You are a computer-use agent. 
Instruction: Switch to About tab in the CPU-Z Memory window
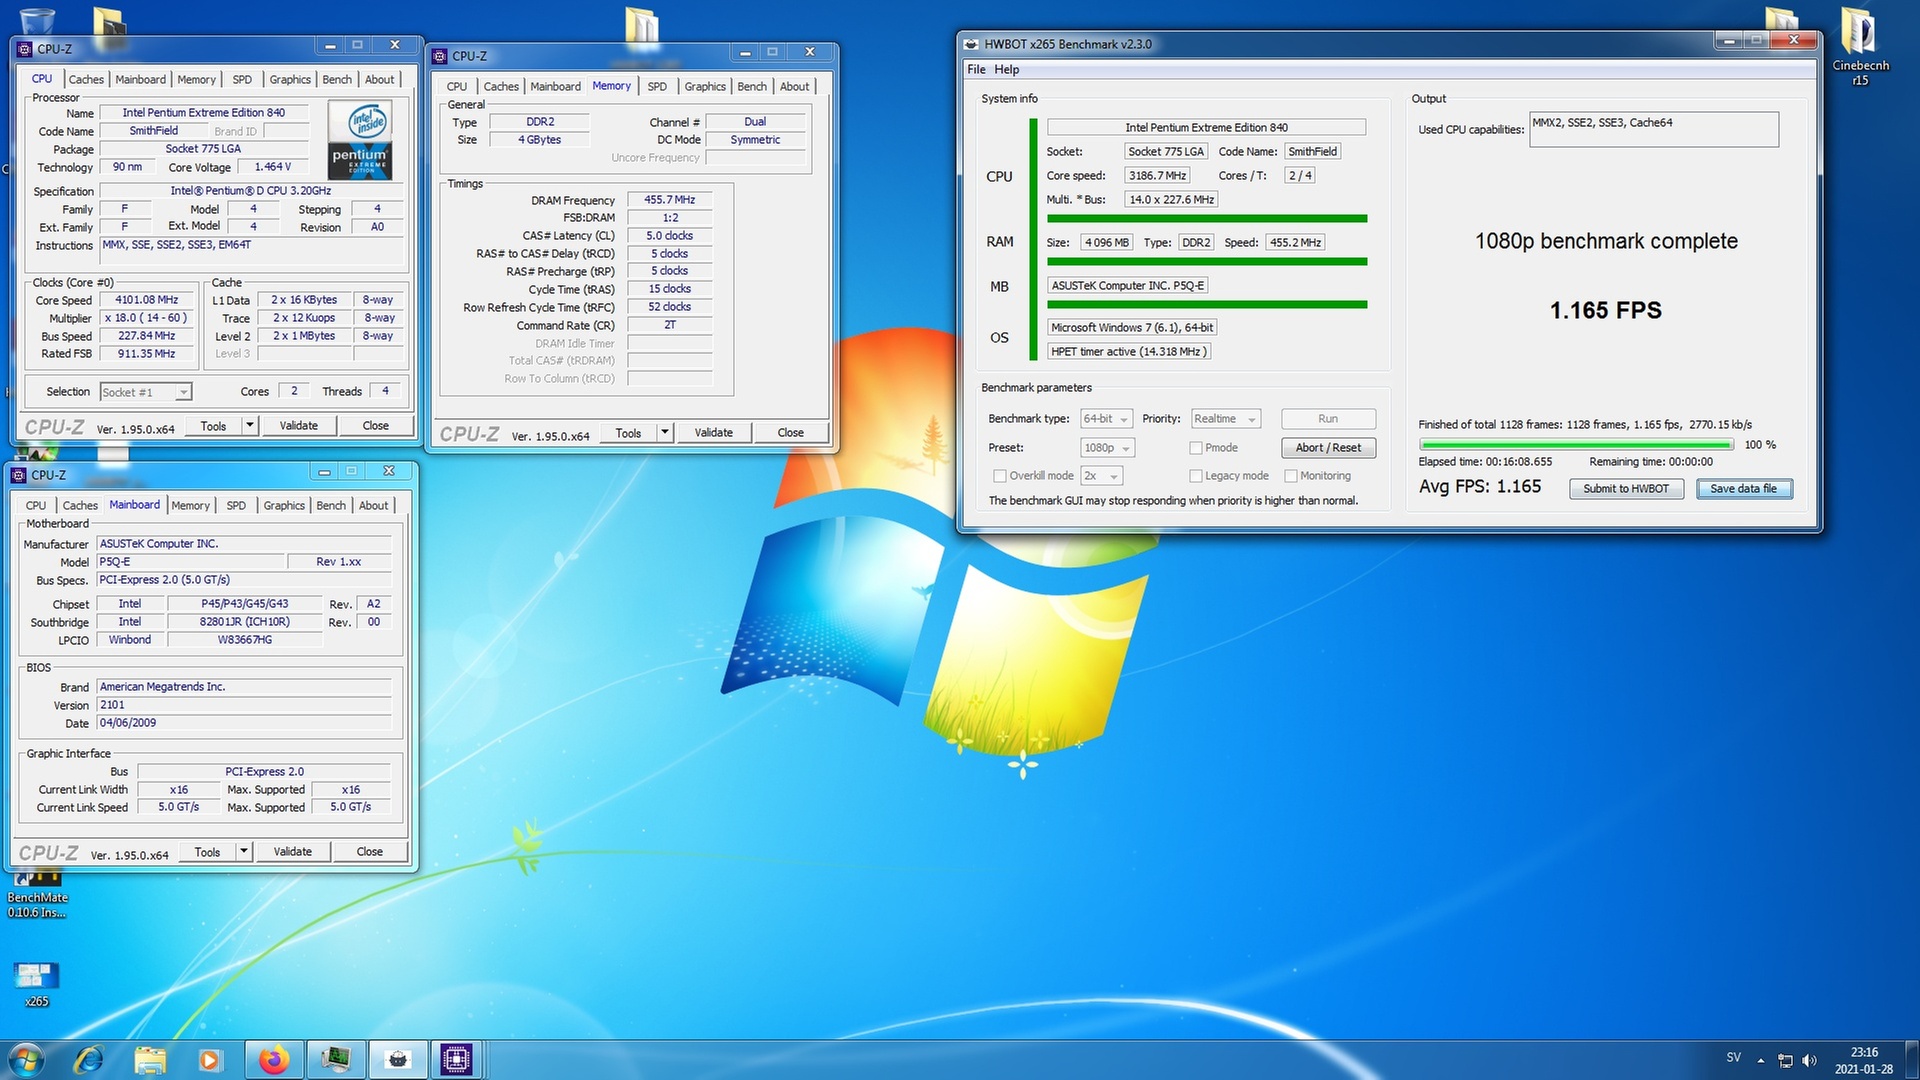(795, 86)
